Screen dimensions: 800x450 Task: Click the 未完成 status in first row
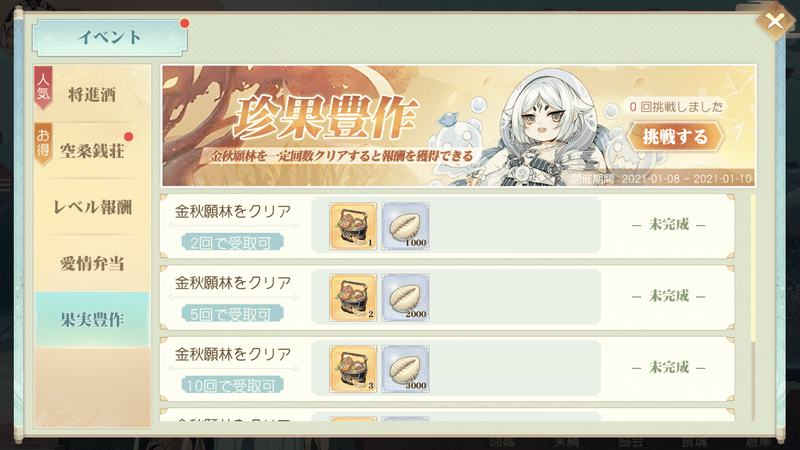click(669, 224)
